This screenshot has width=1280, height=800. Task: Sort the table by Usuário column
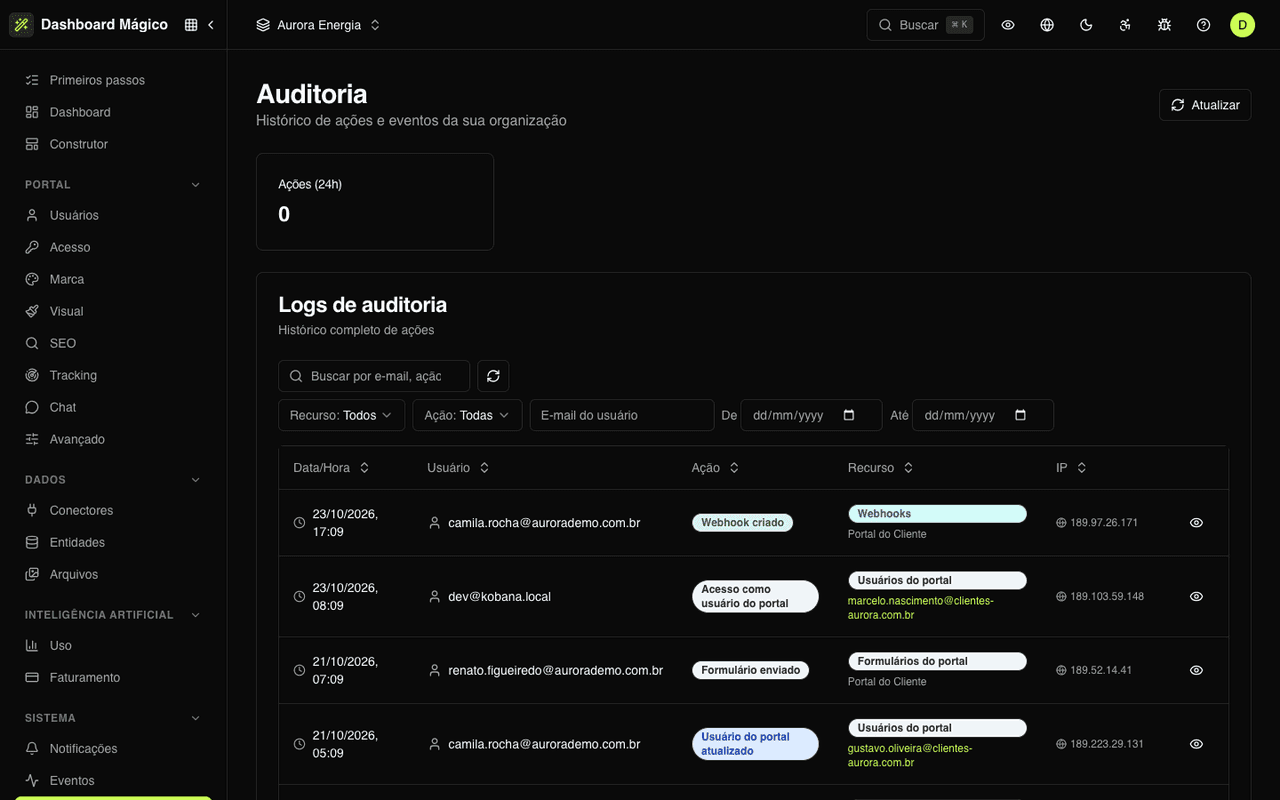click(458, 468)
